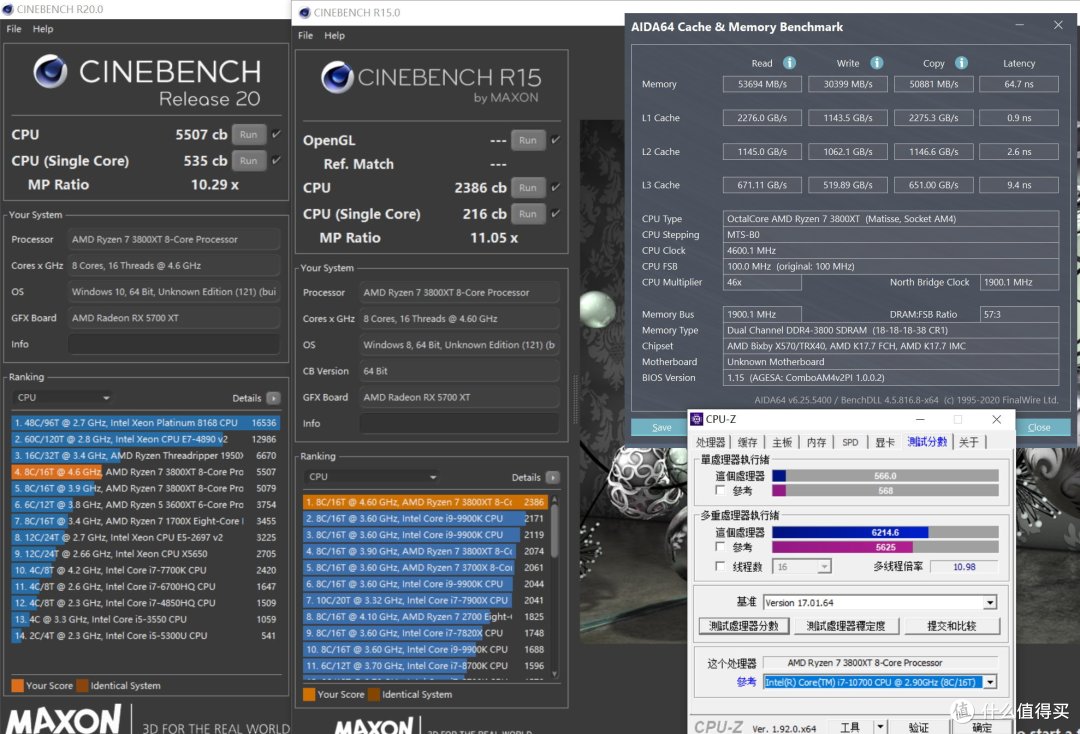Screen dimensions: 1080x734
Task: Toggle the R15 OpenGL test checkmark
Action: [x=555, y=140]
